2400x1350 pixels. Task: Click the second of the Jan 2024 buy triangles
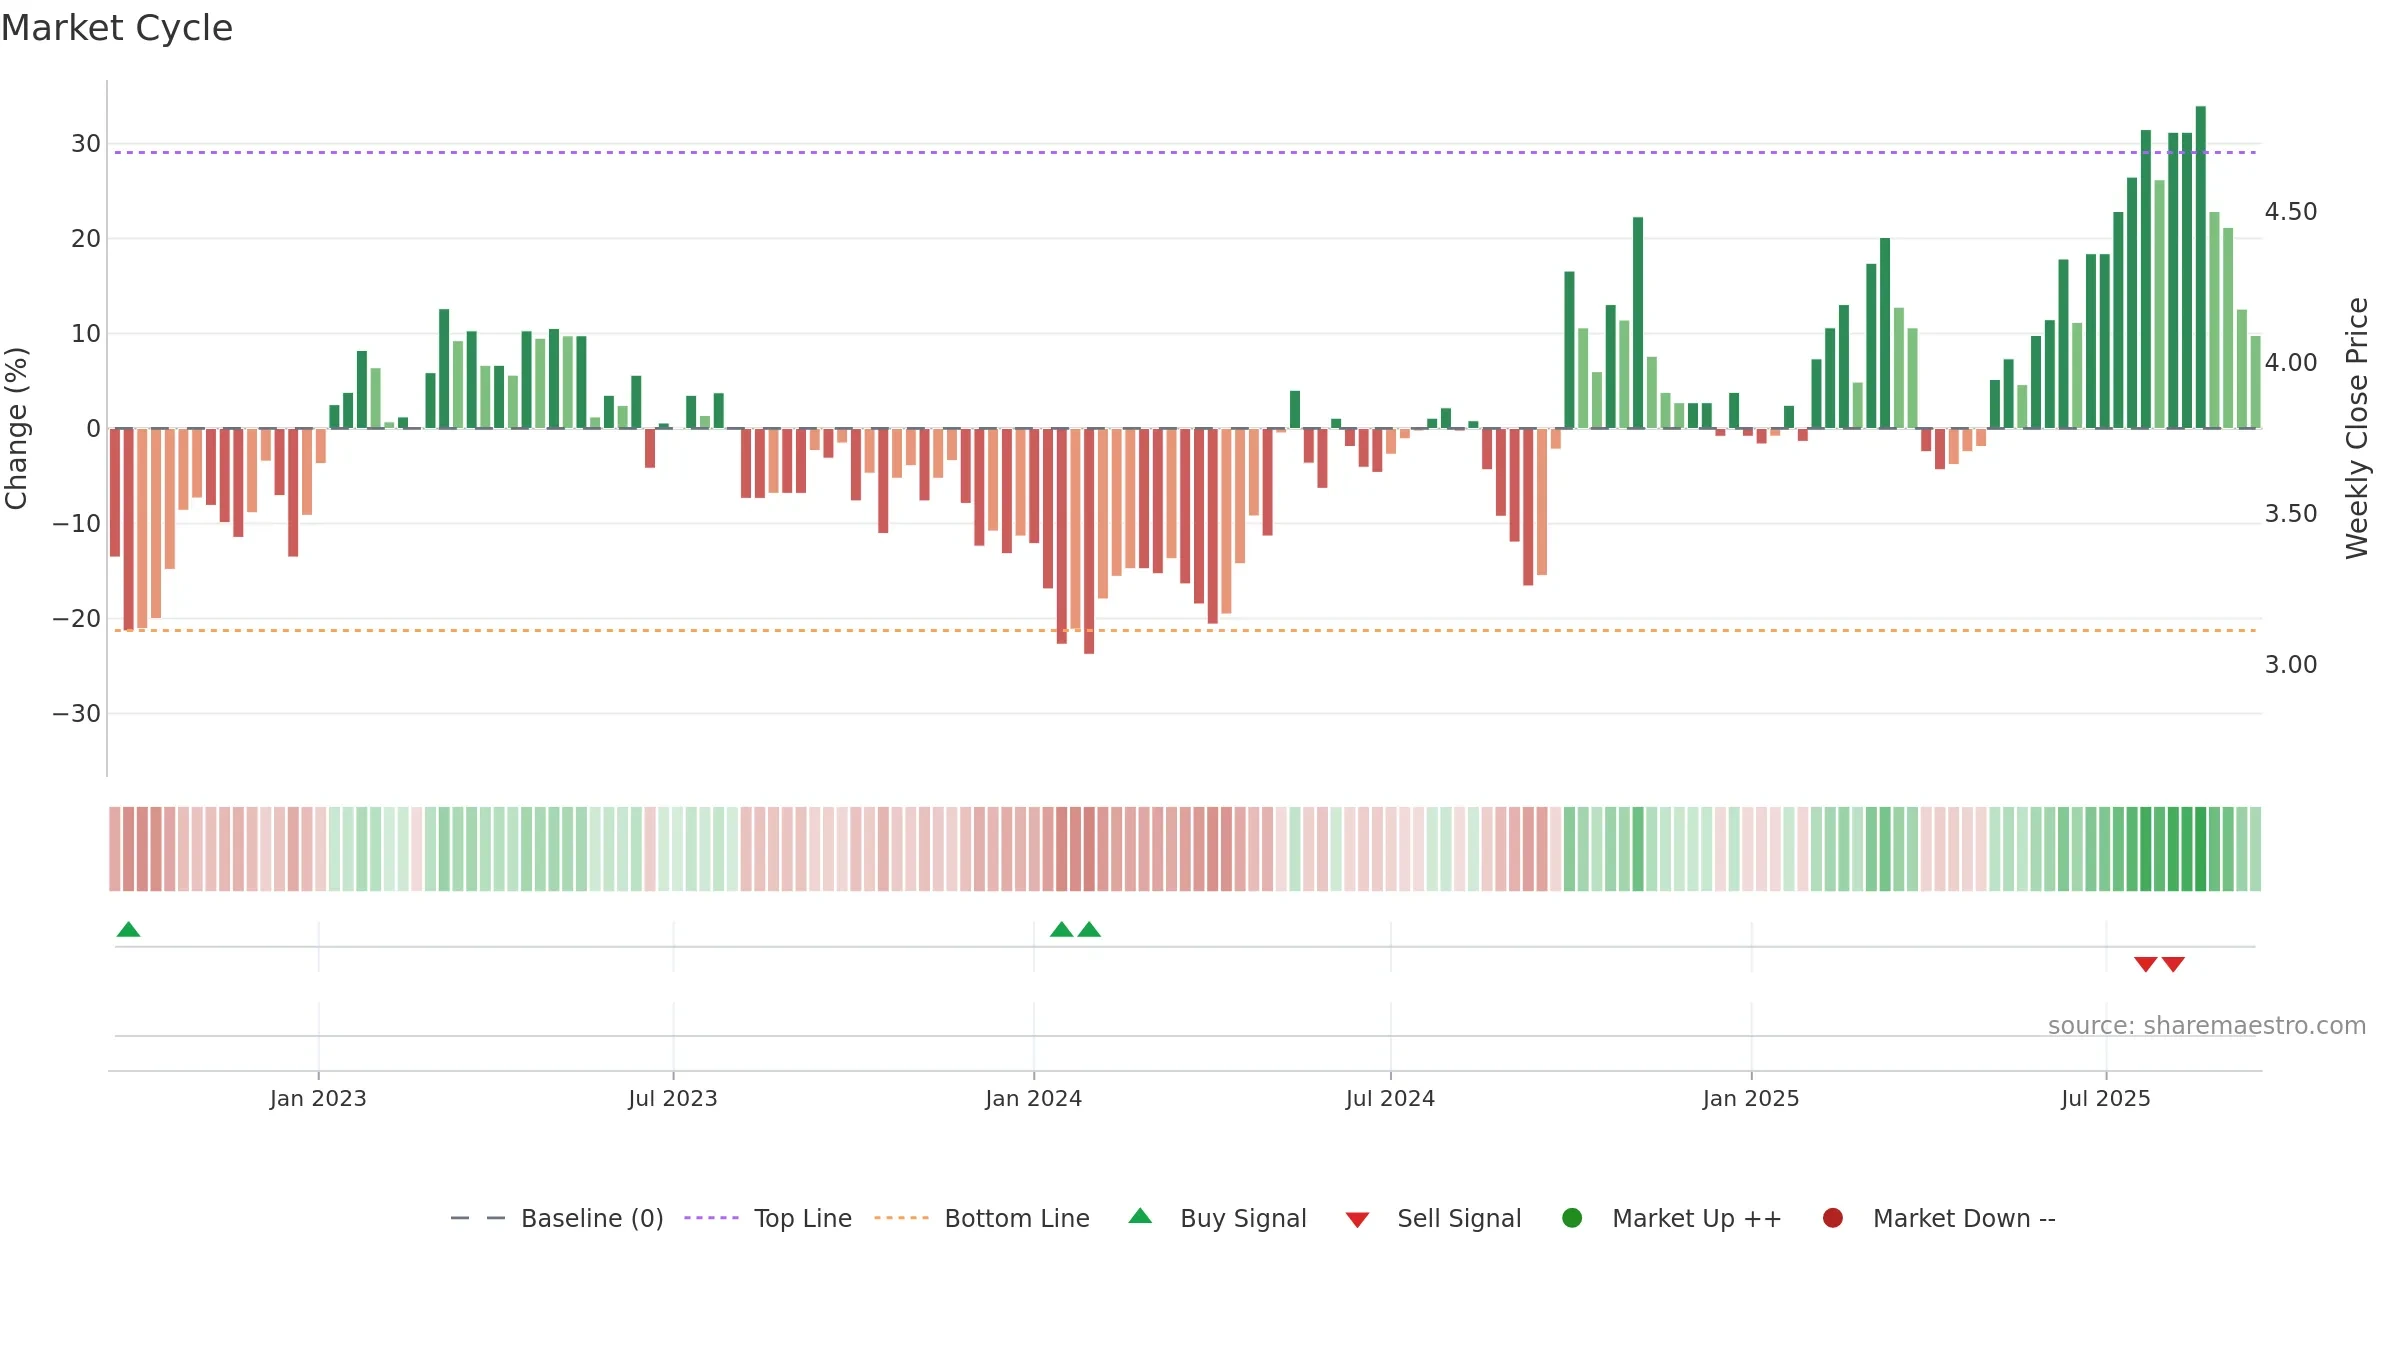click(x=1089, y=929)
